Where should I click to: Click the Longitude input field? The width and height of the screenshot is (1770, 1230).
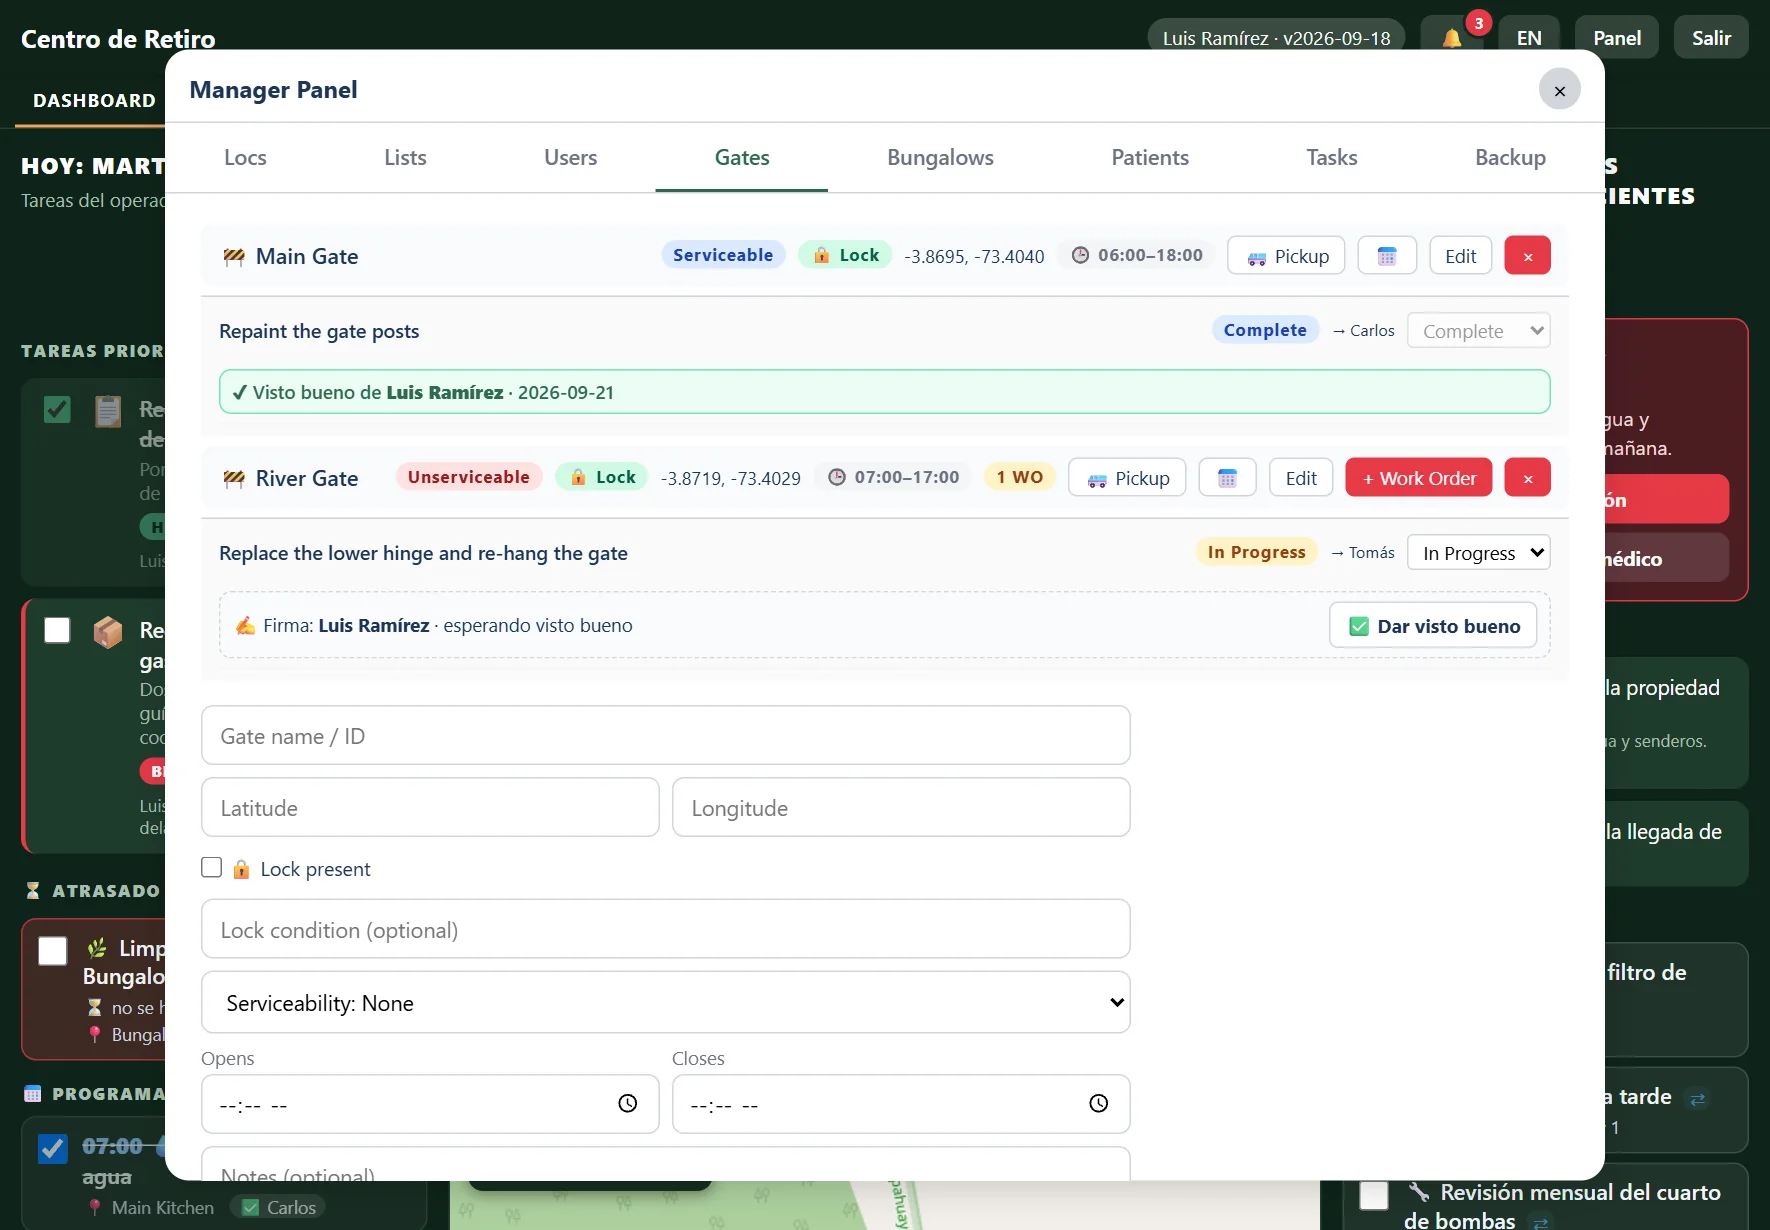[x=901, y=808]
